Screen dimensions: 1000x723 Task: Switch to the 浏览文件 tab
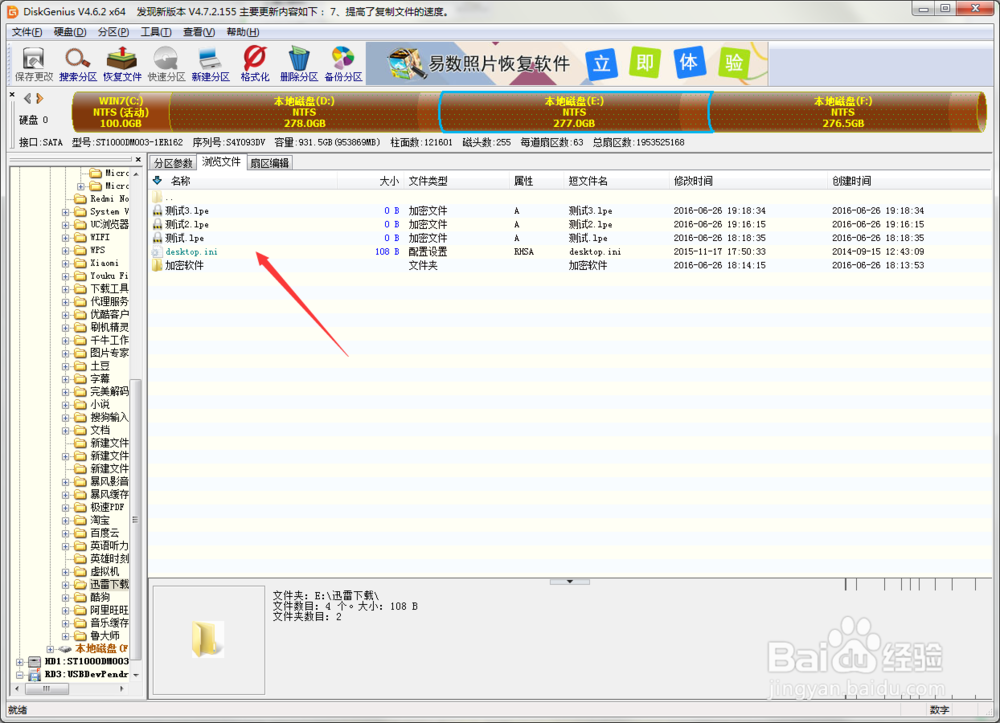pyautogui.click(x=221, y=162)
